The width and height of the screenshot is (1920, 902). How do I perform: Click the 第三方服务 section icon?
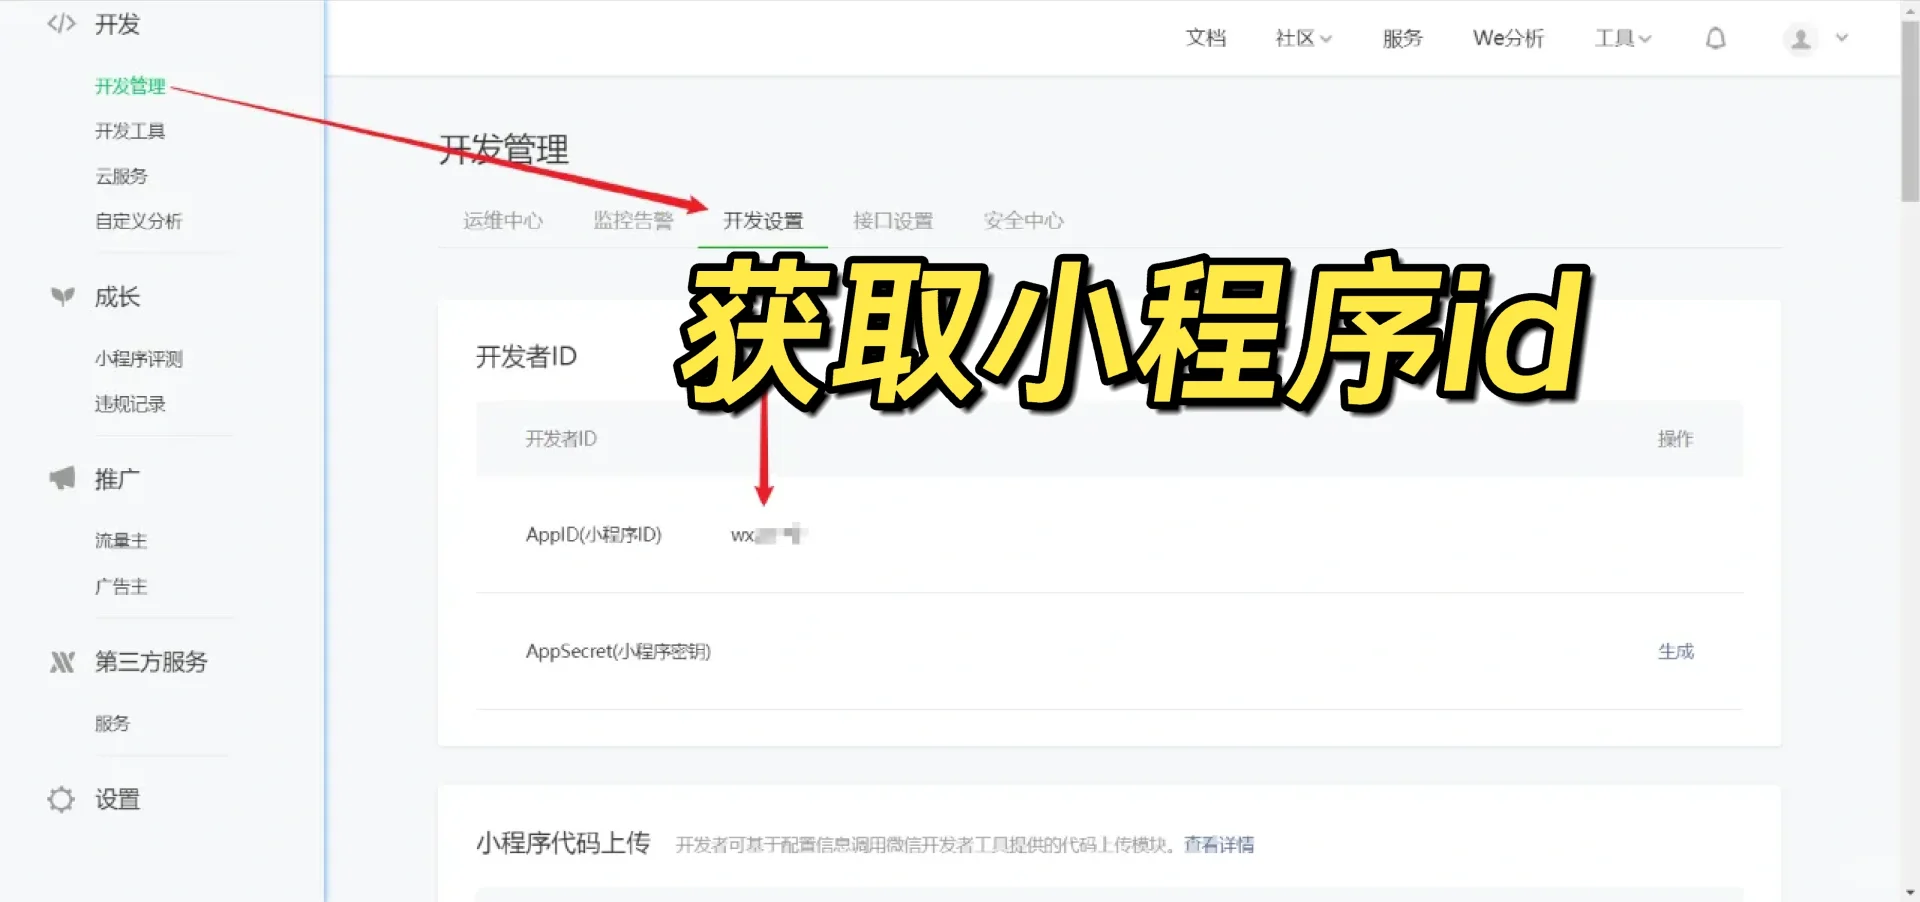click(x=62, y=662)
